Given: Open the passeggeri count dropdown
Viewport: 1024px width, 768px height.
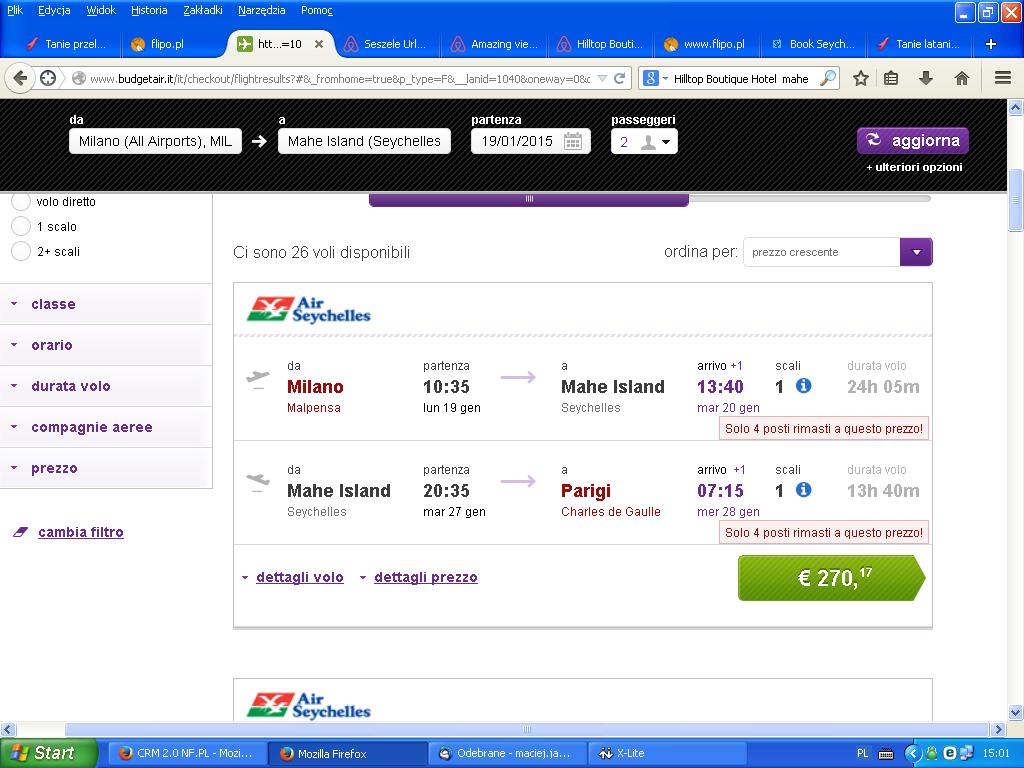Looking at the screenshot, I should tap(644, 142).
